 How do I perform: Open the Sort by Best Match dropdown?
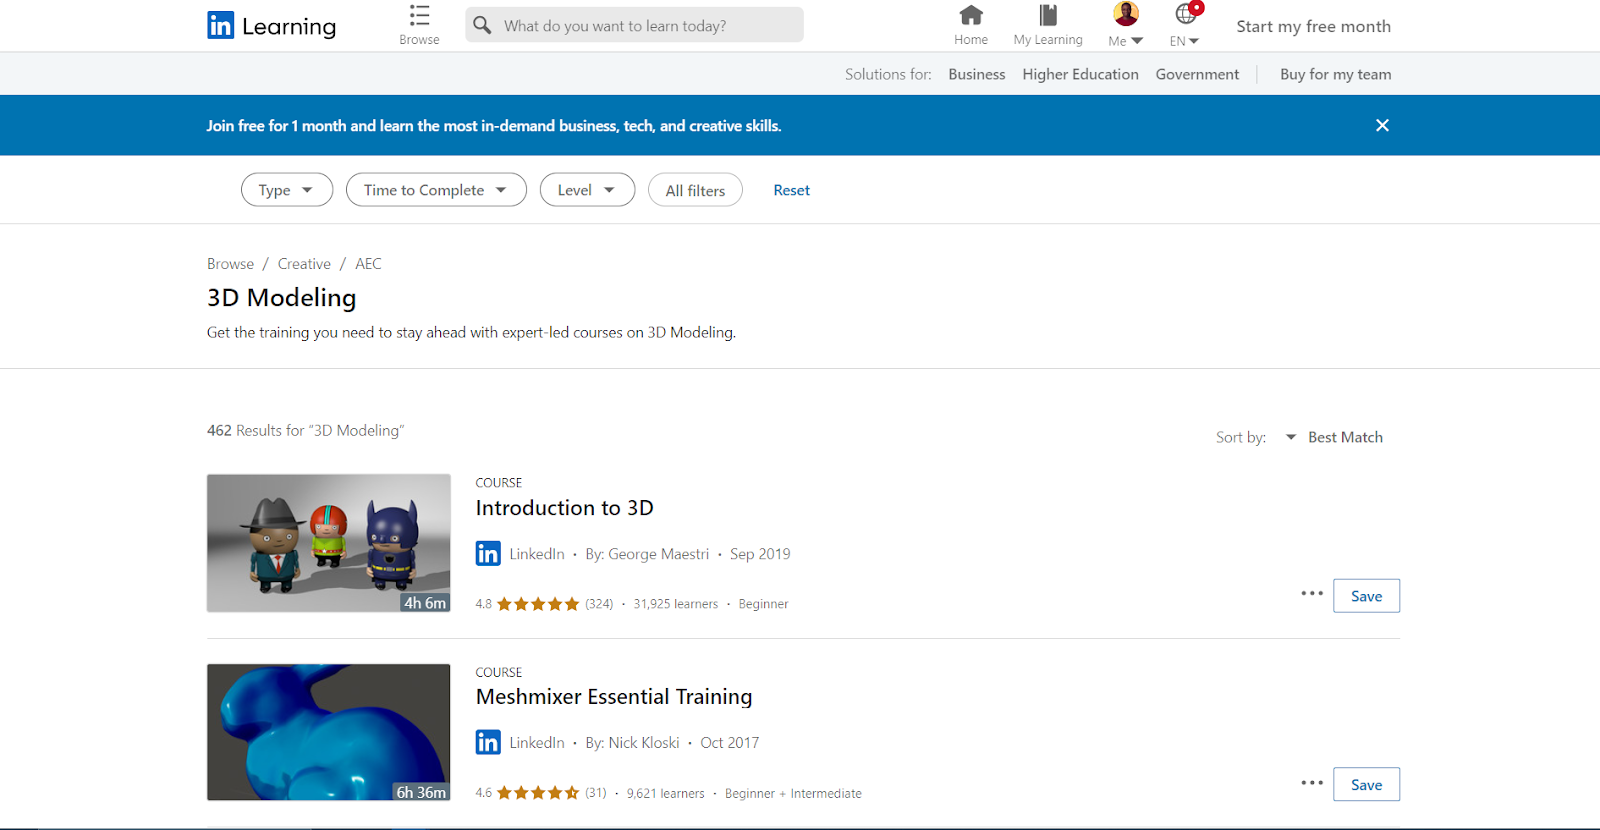pos(1335,437)
